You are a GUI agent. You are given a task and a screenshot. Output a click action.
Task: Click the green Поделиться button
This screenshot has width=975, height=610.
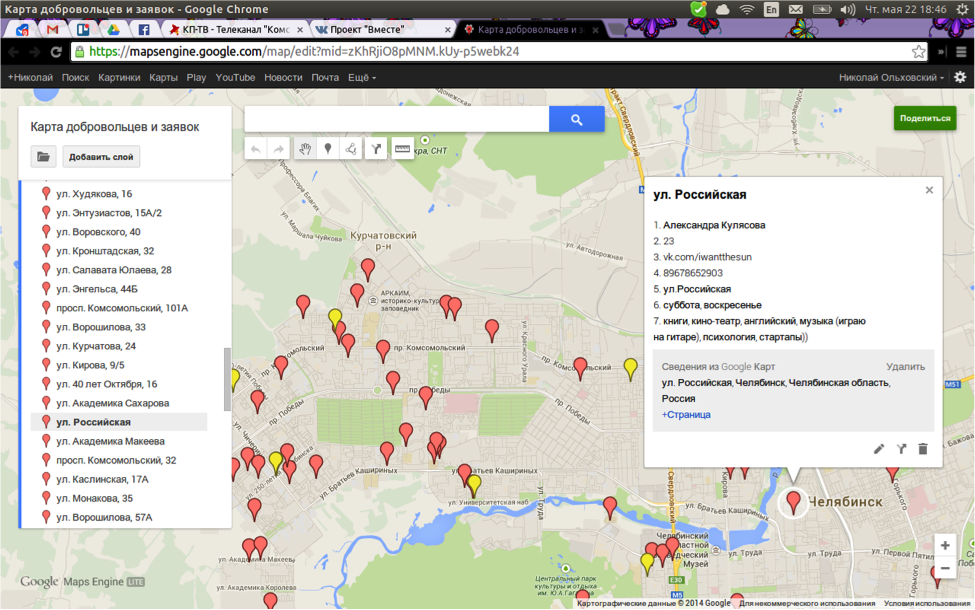coord(925,118)
